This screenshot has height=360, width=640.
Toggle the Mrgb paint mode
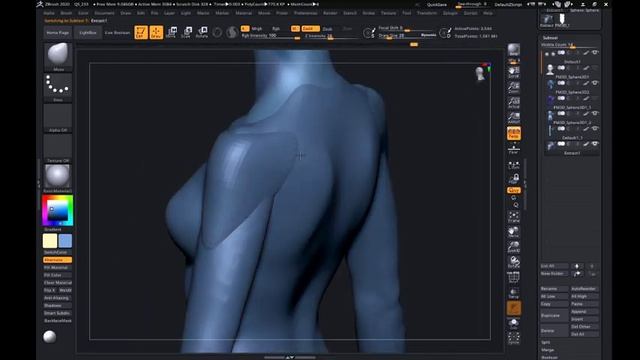[x=257, y=29]
